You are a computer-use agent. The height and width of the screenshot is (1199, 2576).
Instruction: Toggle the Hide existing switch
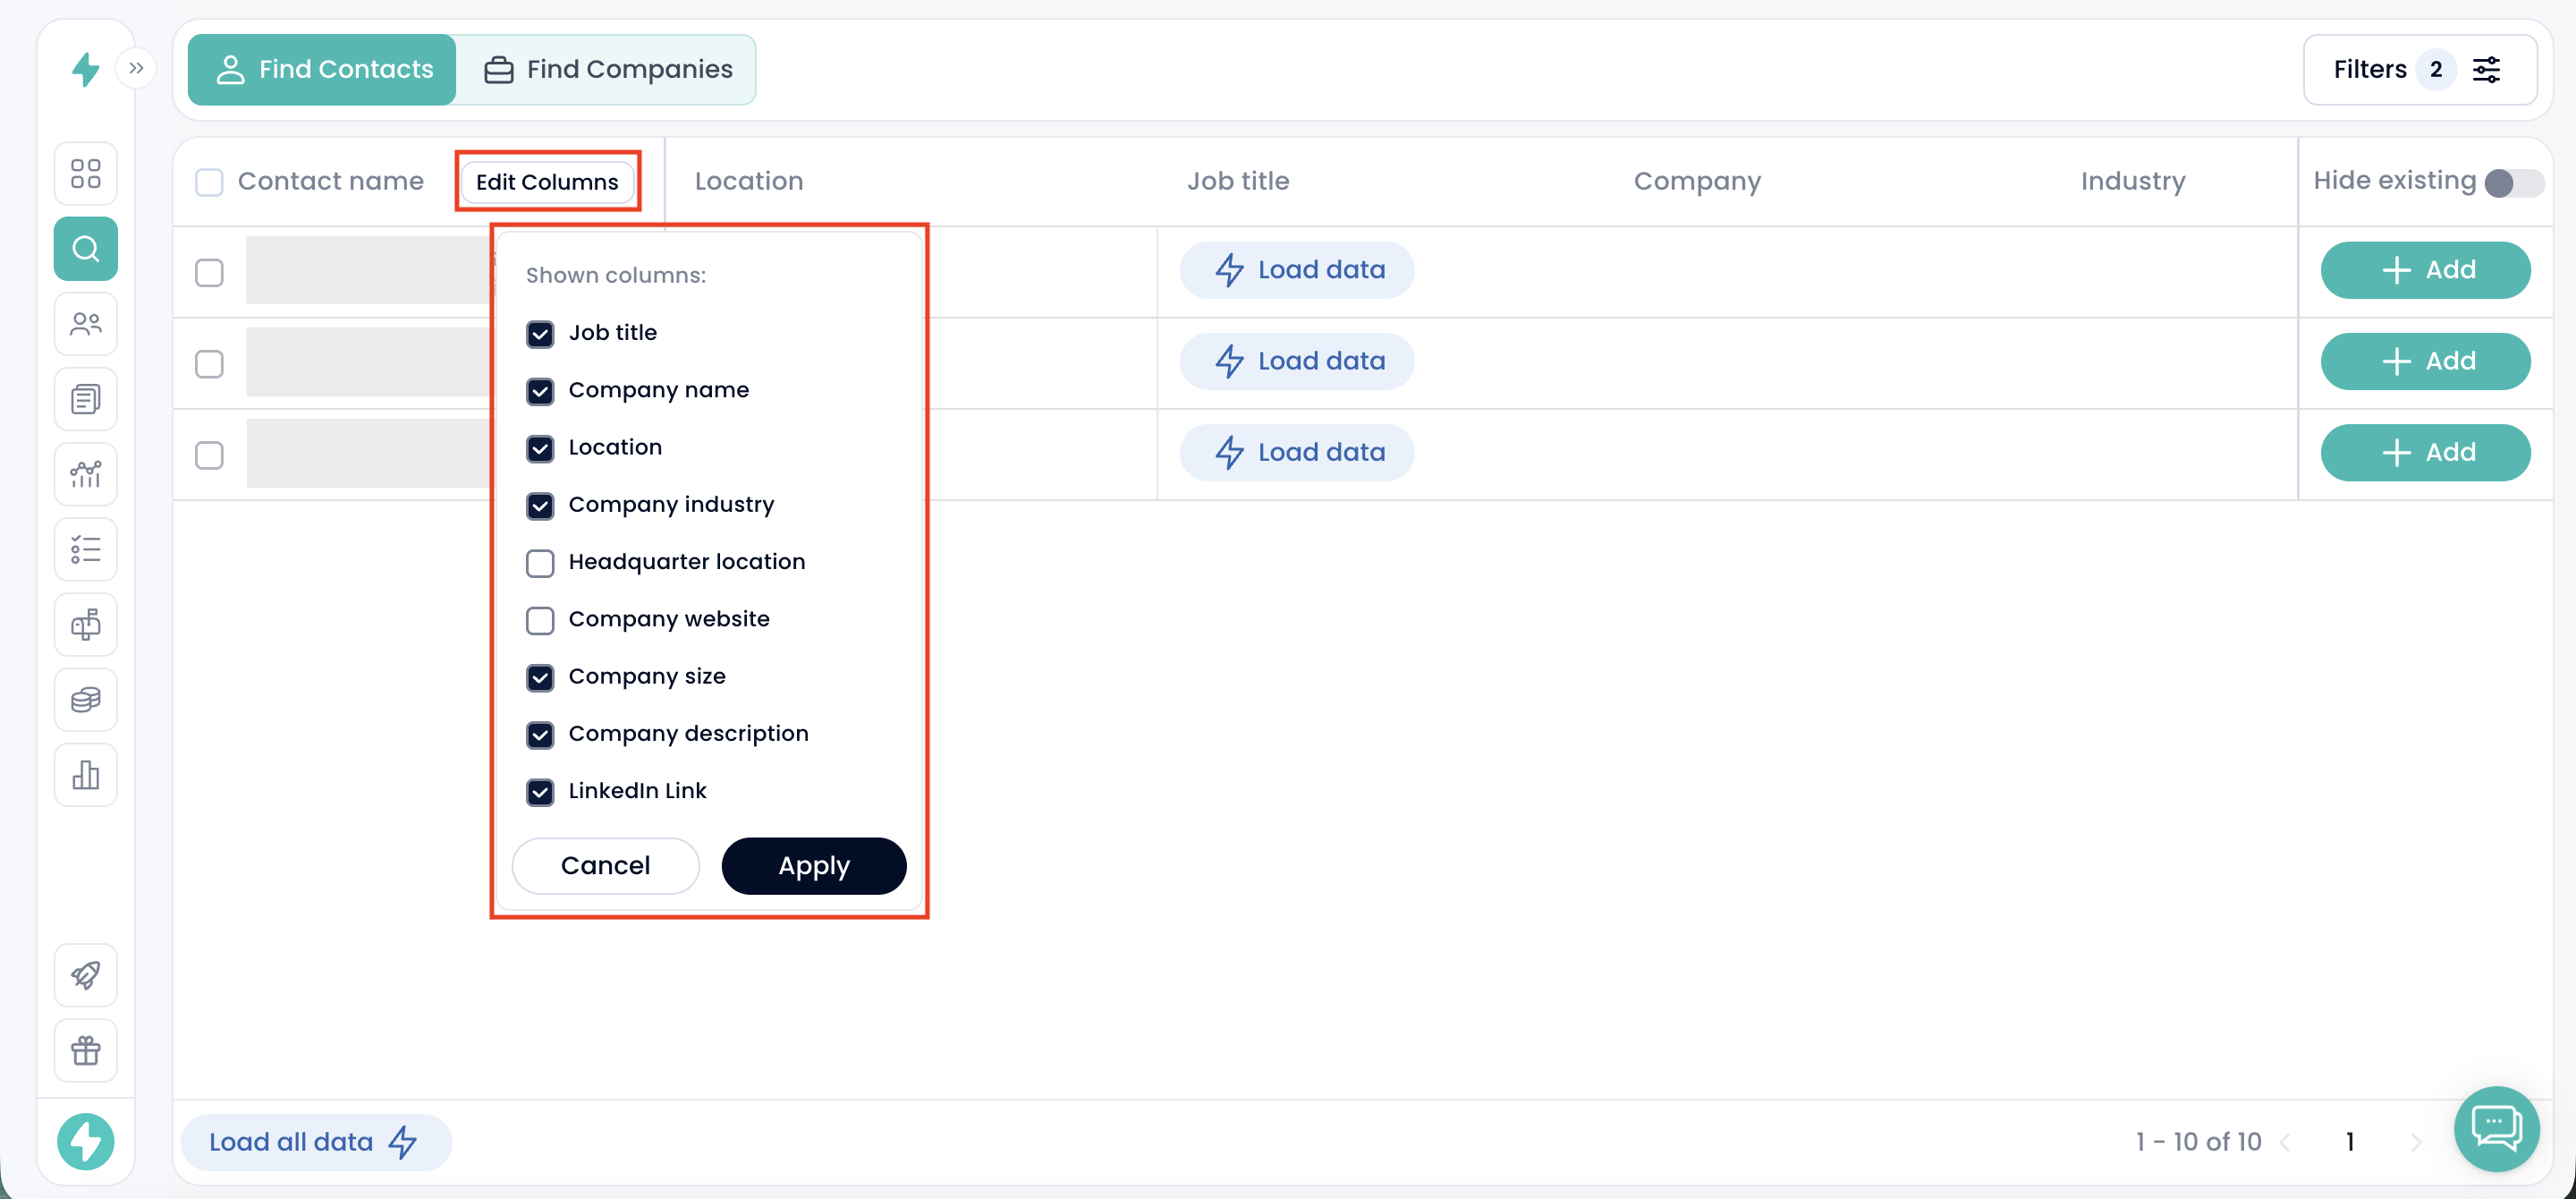[2513, 183]
